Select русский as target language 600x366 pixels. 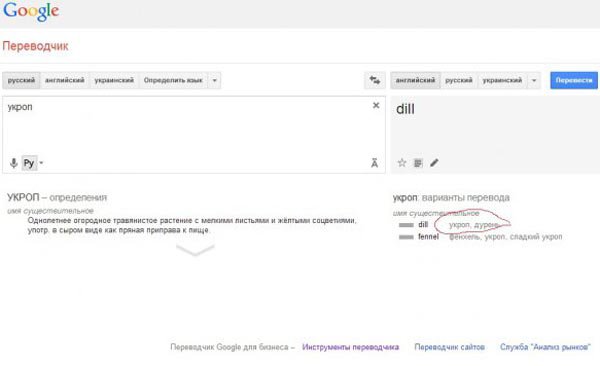pyautogui.click(x=459, y=80)
